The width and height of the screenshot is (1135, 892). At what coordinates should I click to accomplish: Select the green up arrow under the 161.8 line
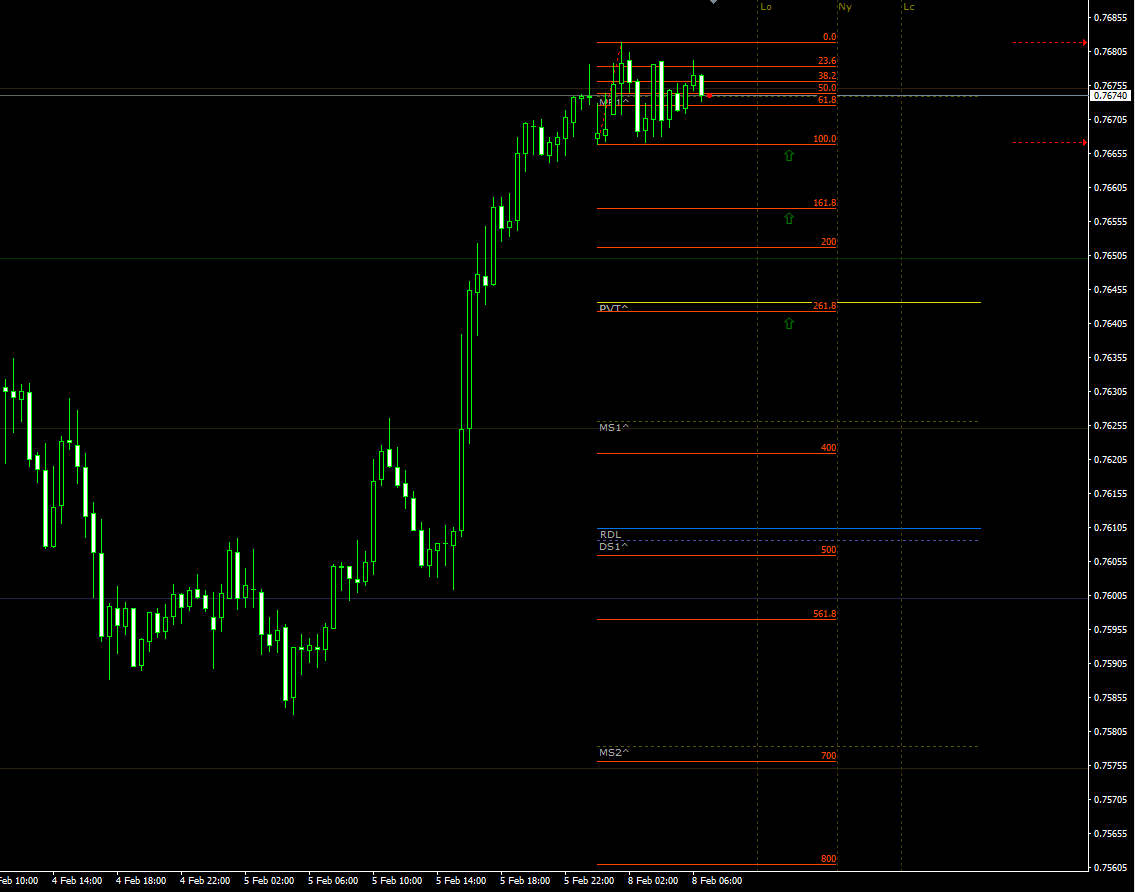(789, 218)
